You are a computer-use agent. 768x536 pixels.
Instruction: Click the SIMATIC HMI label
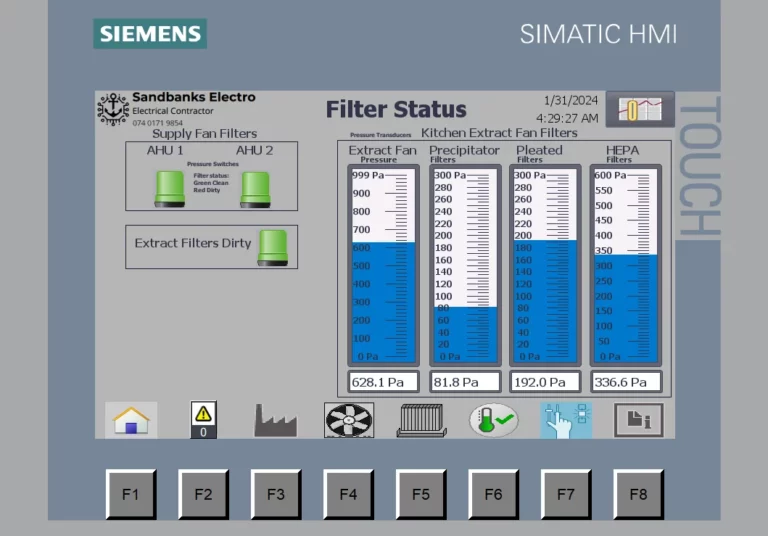(x=598, y=34)
